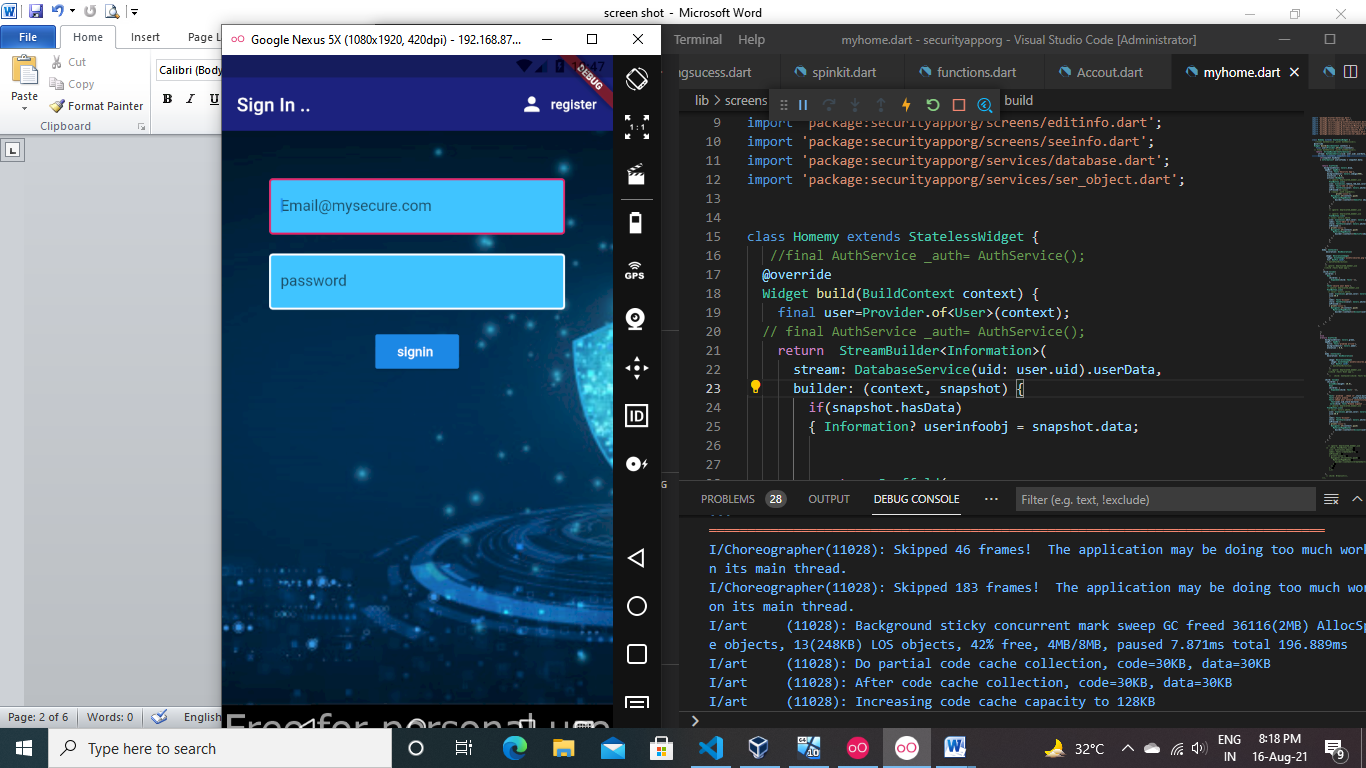The image size is (1366, 768).
Task: Stop debugging with the red square
Action: (958, 105)
